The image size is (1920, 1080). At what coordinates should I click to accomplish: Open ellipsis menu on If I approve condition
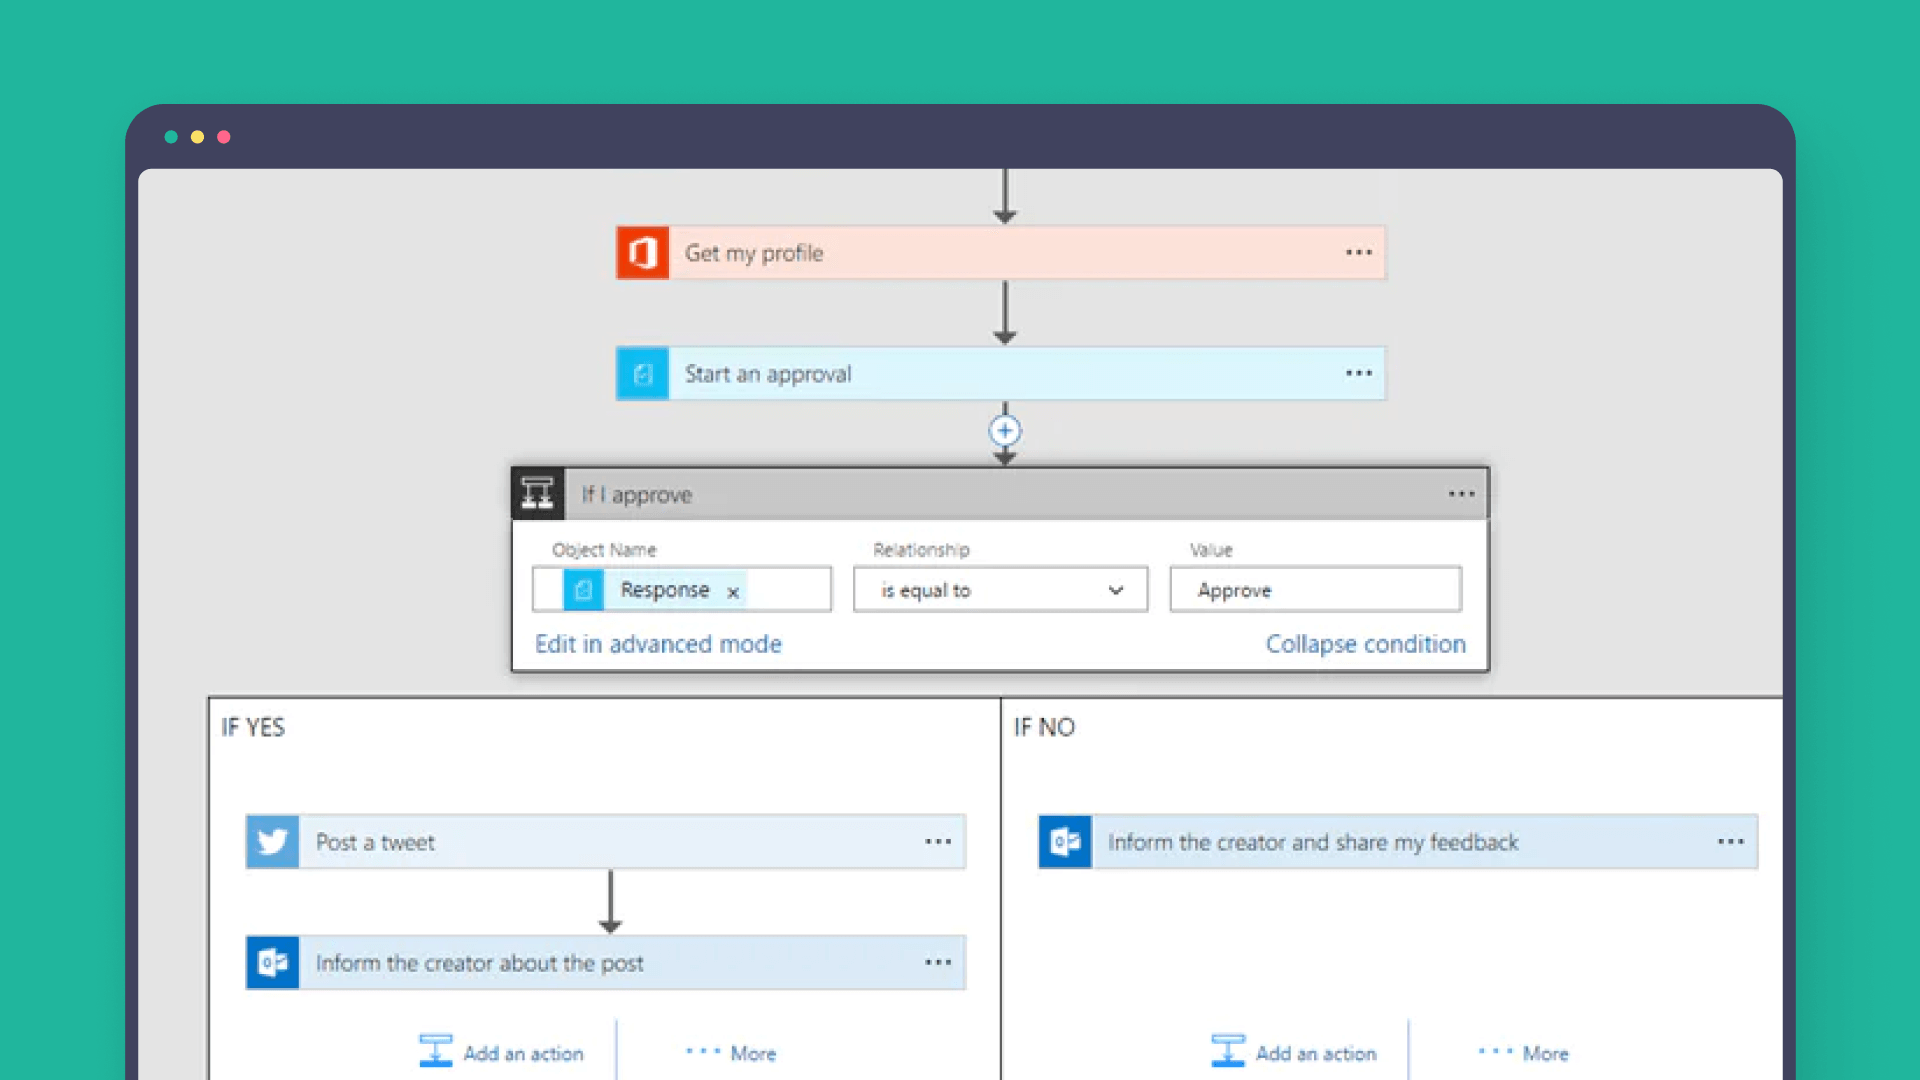(x=1461, y=494)
